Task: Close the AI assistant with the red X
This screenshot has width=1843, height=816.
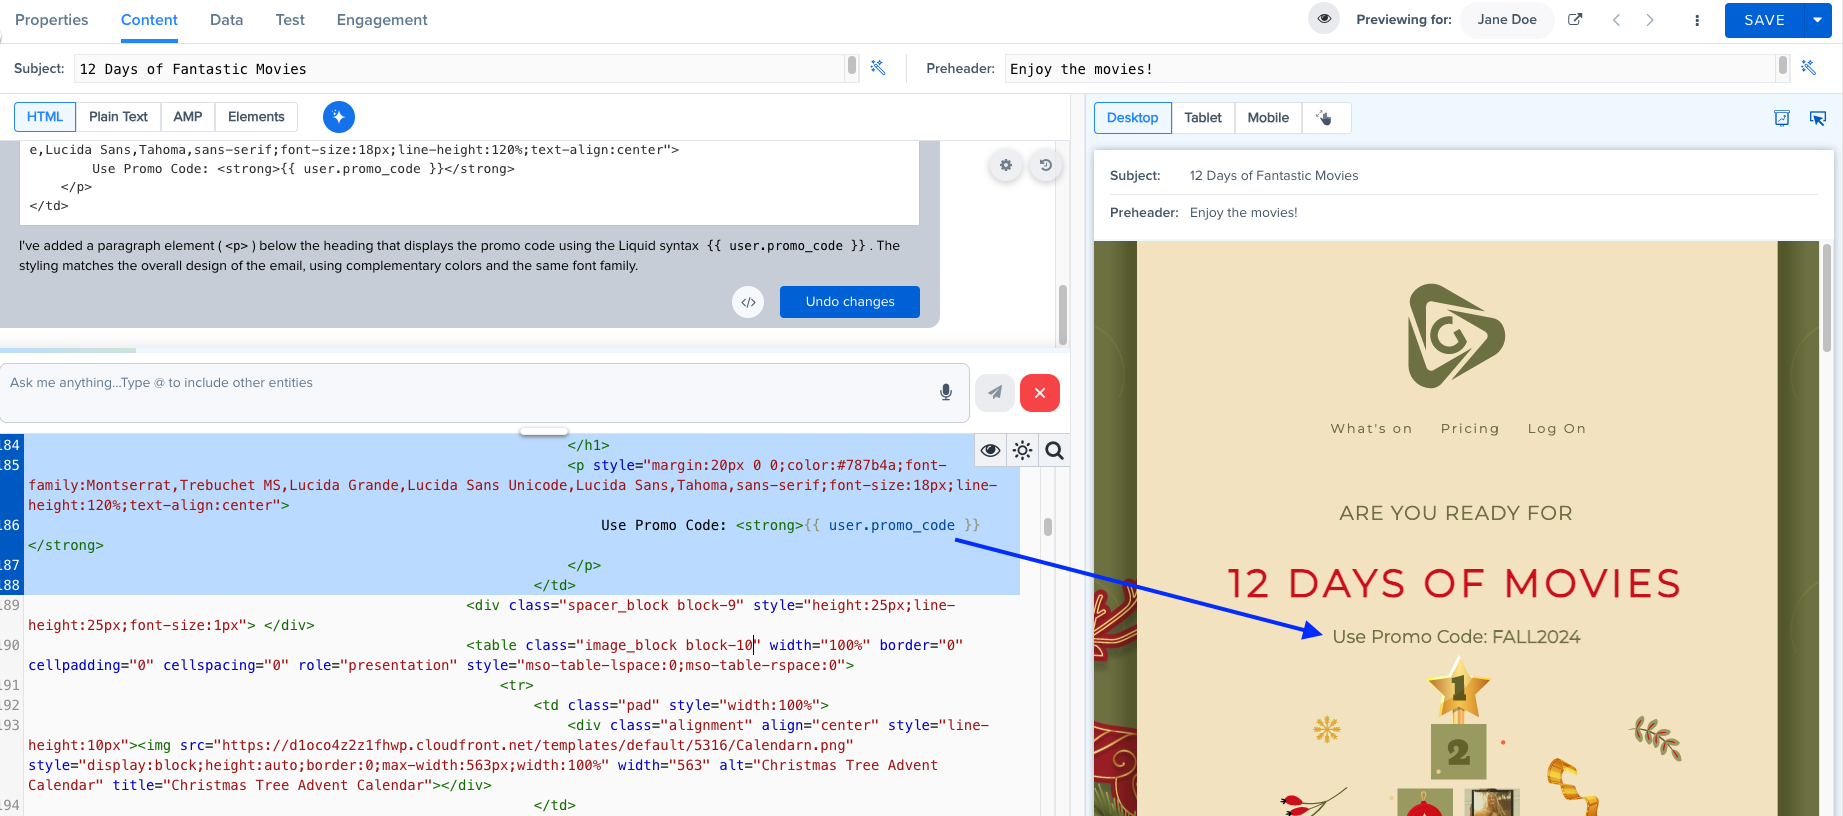Action: [1040, 393]
